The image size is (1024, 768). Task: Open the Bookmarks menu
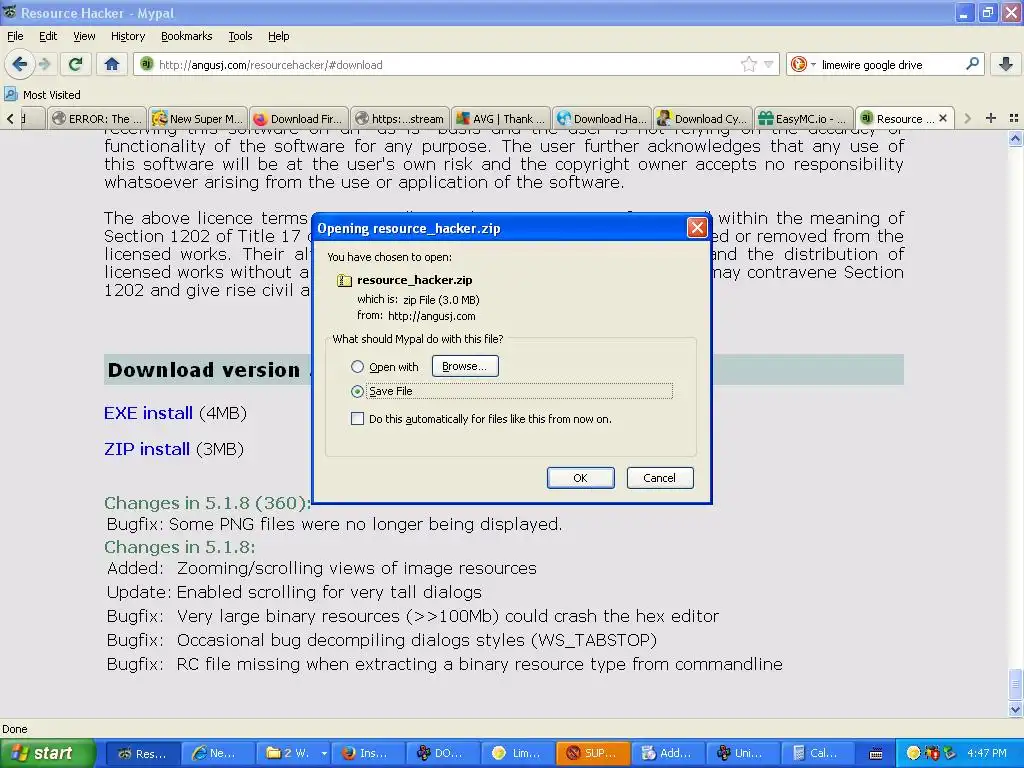pos(186,36)
